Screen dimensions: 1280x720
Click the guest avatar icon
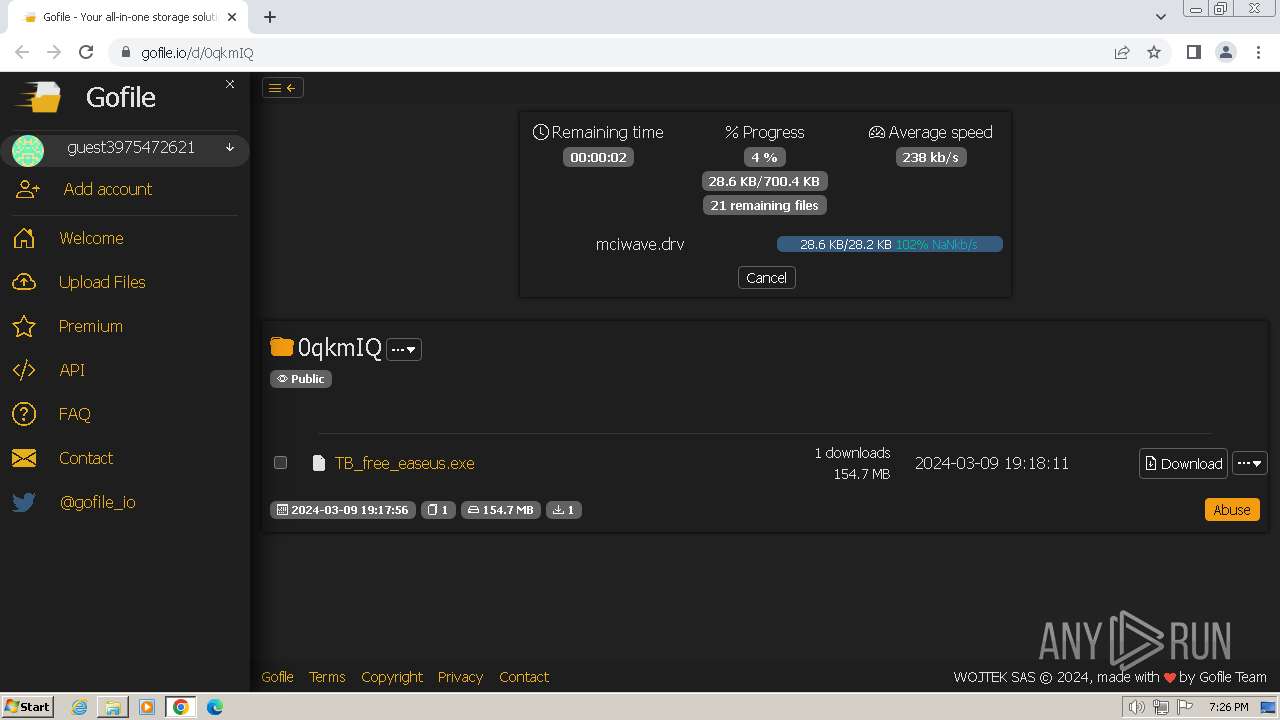click(x=28, y=150)
